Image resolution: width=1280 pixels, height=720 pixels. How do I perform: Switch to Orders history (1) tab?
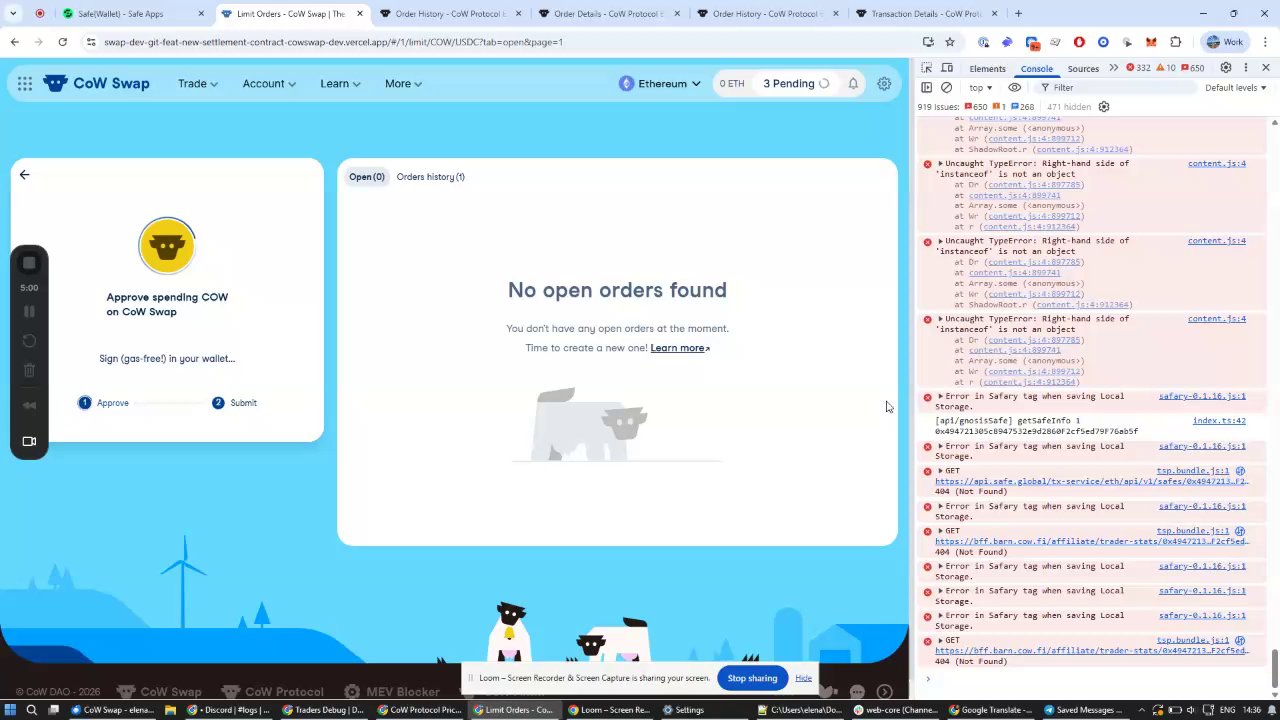[x=430, y=177]
